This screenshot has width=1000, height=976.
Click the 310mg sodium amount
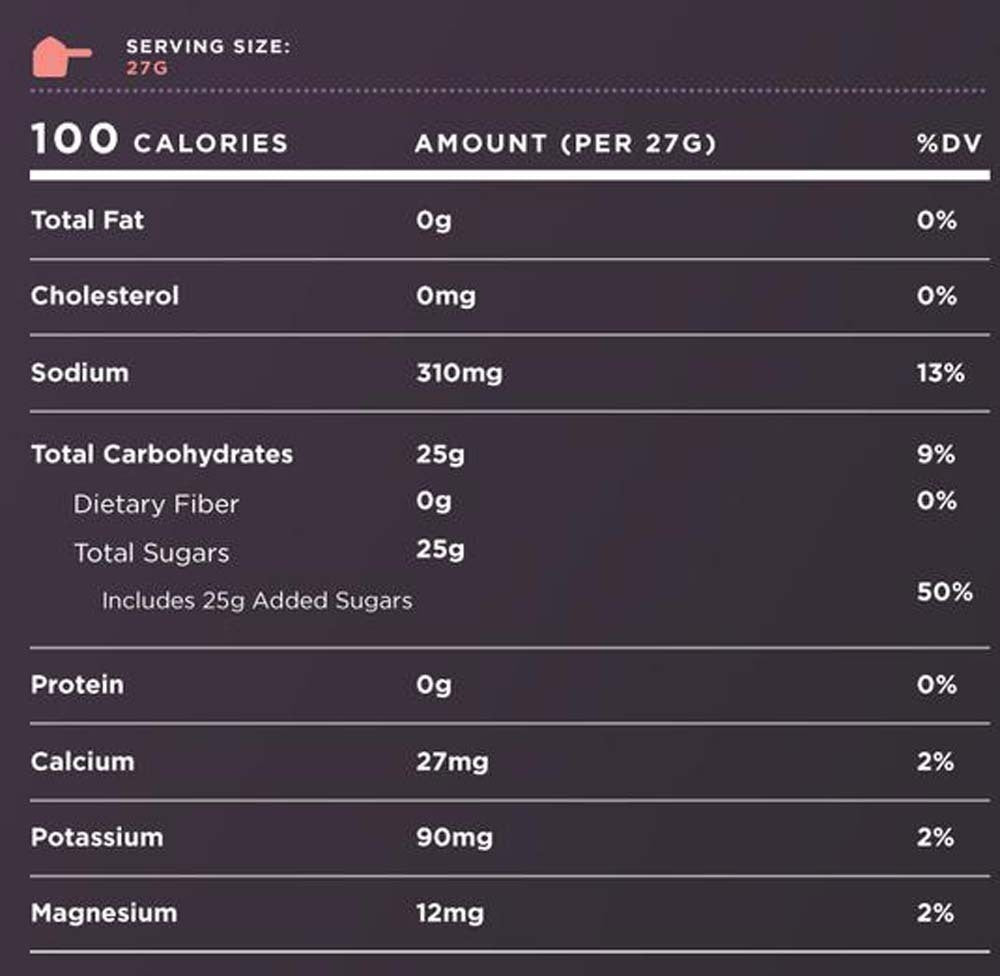[x=459, y=373]
